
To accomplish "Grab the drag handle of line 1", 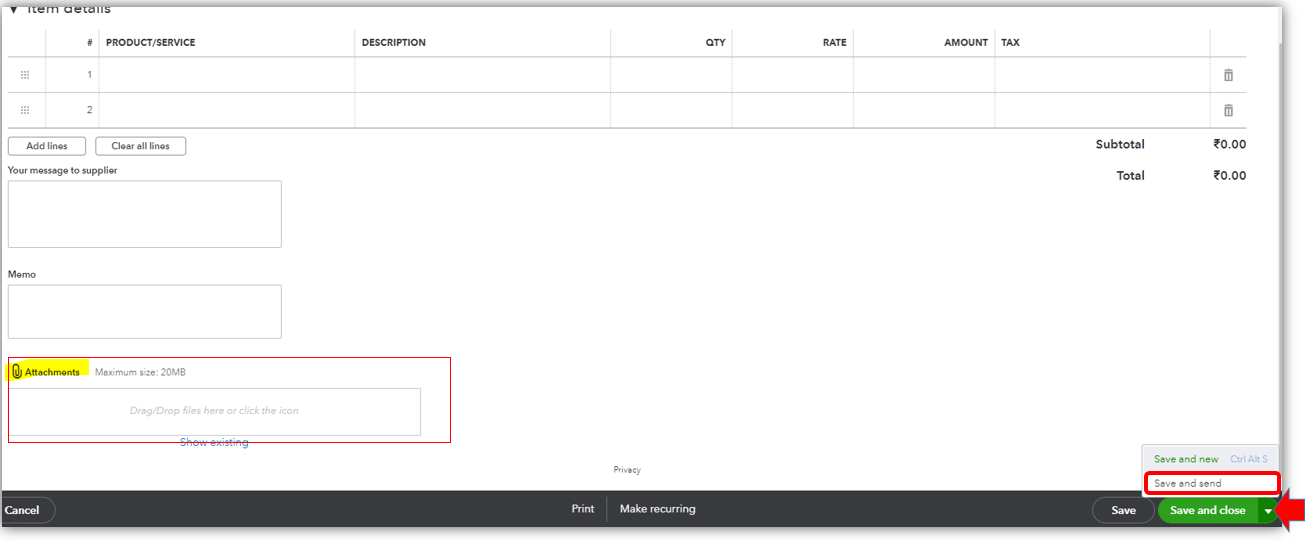I will 25,75.
